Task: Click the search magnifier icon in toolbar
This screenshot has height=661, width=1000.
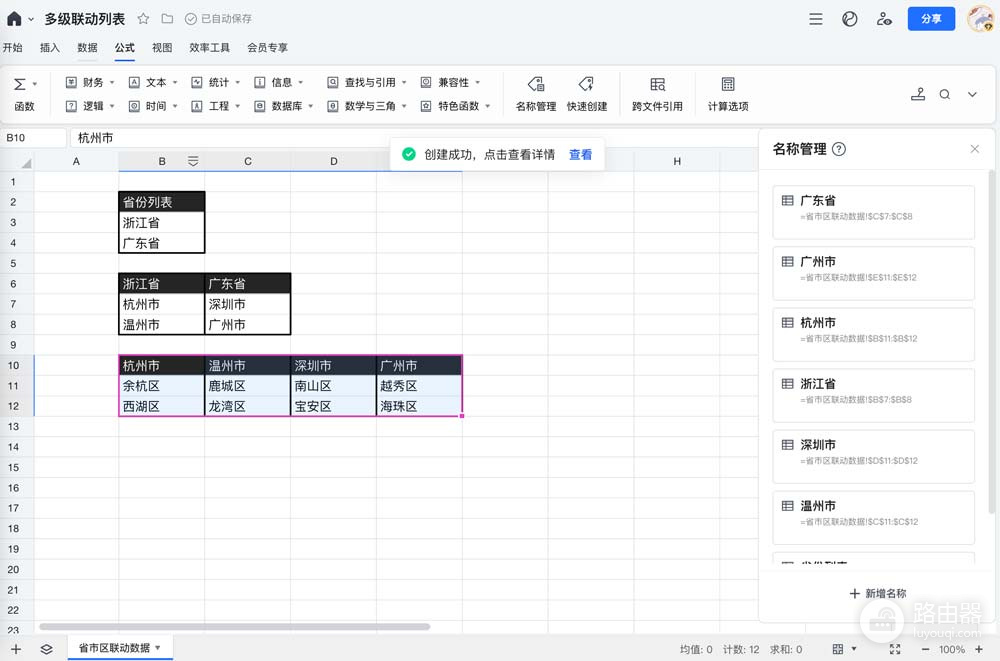Action: tap(945, 94)
